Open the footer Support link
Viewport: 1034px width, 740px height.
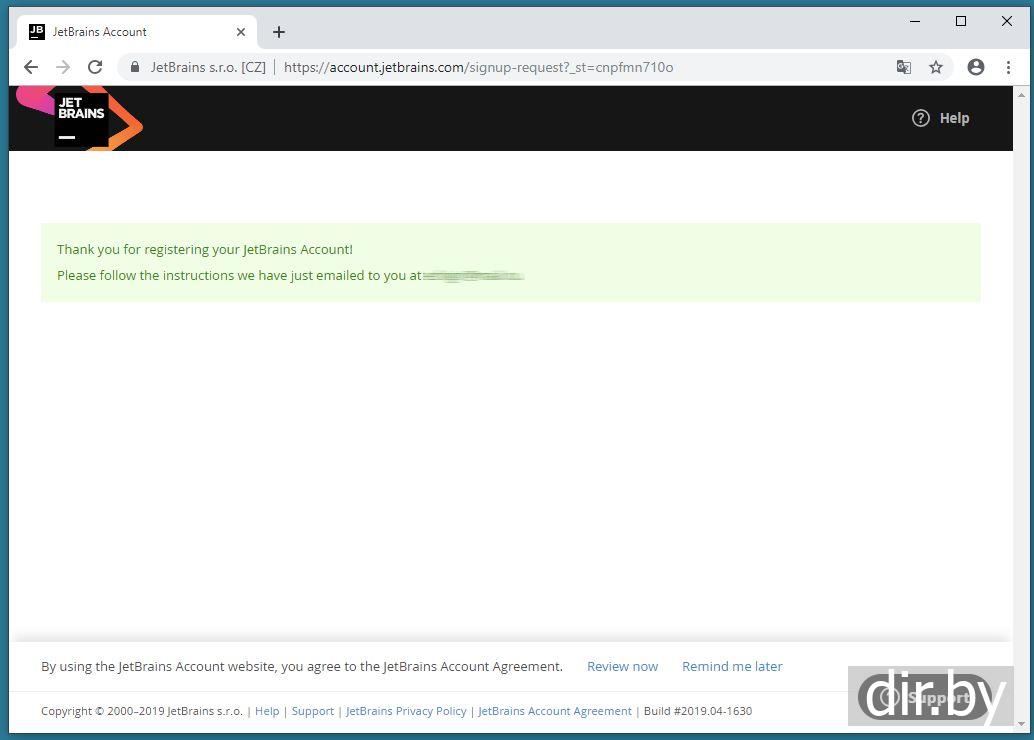[312, 711]
